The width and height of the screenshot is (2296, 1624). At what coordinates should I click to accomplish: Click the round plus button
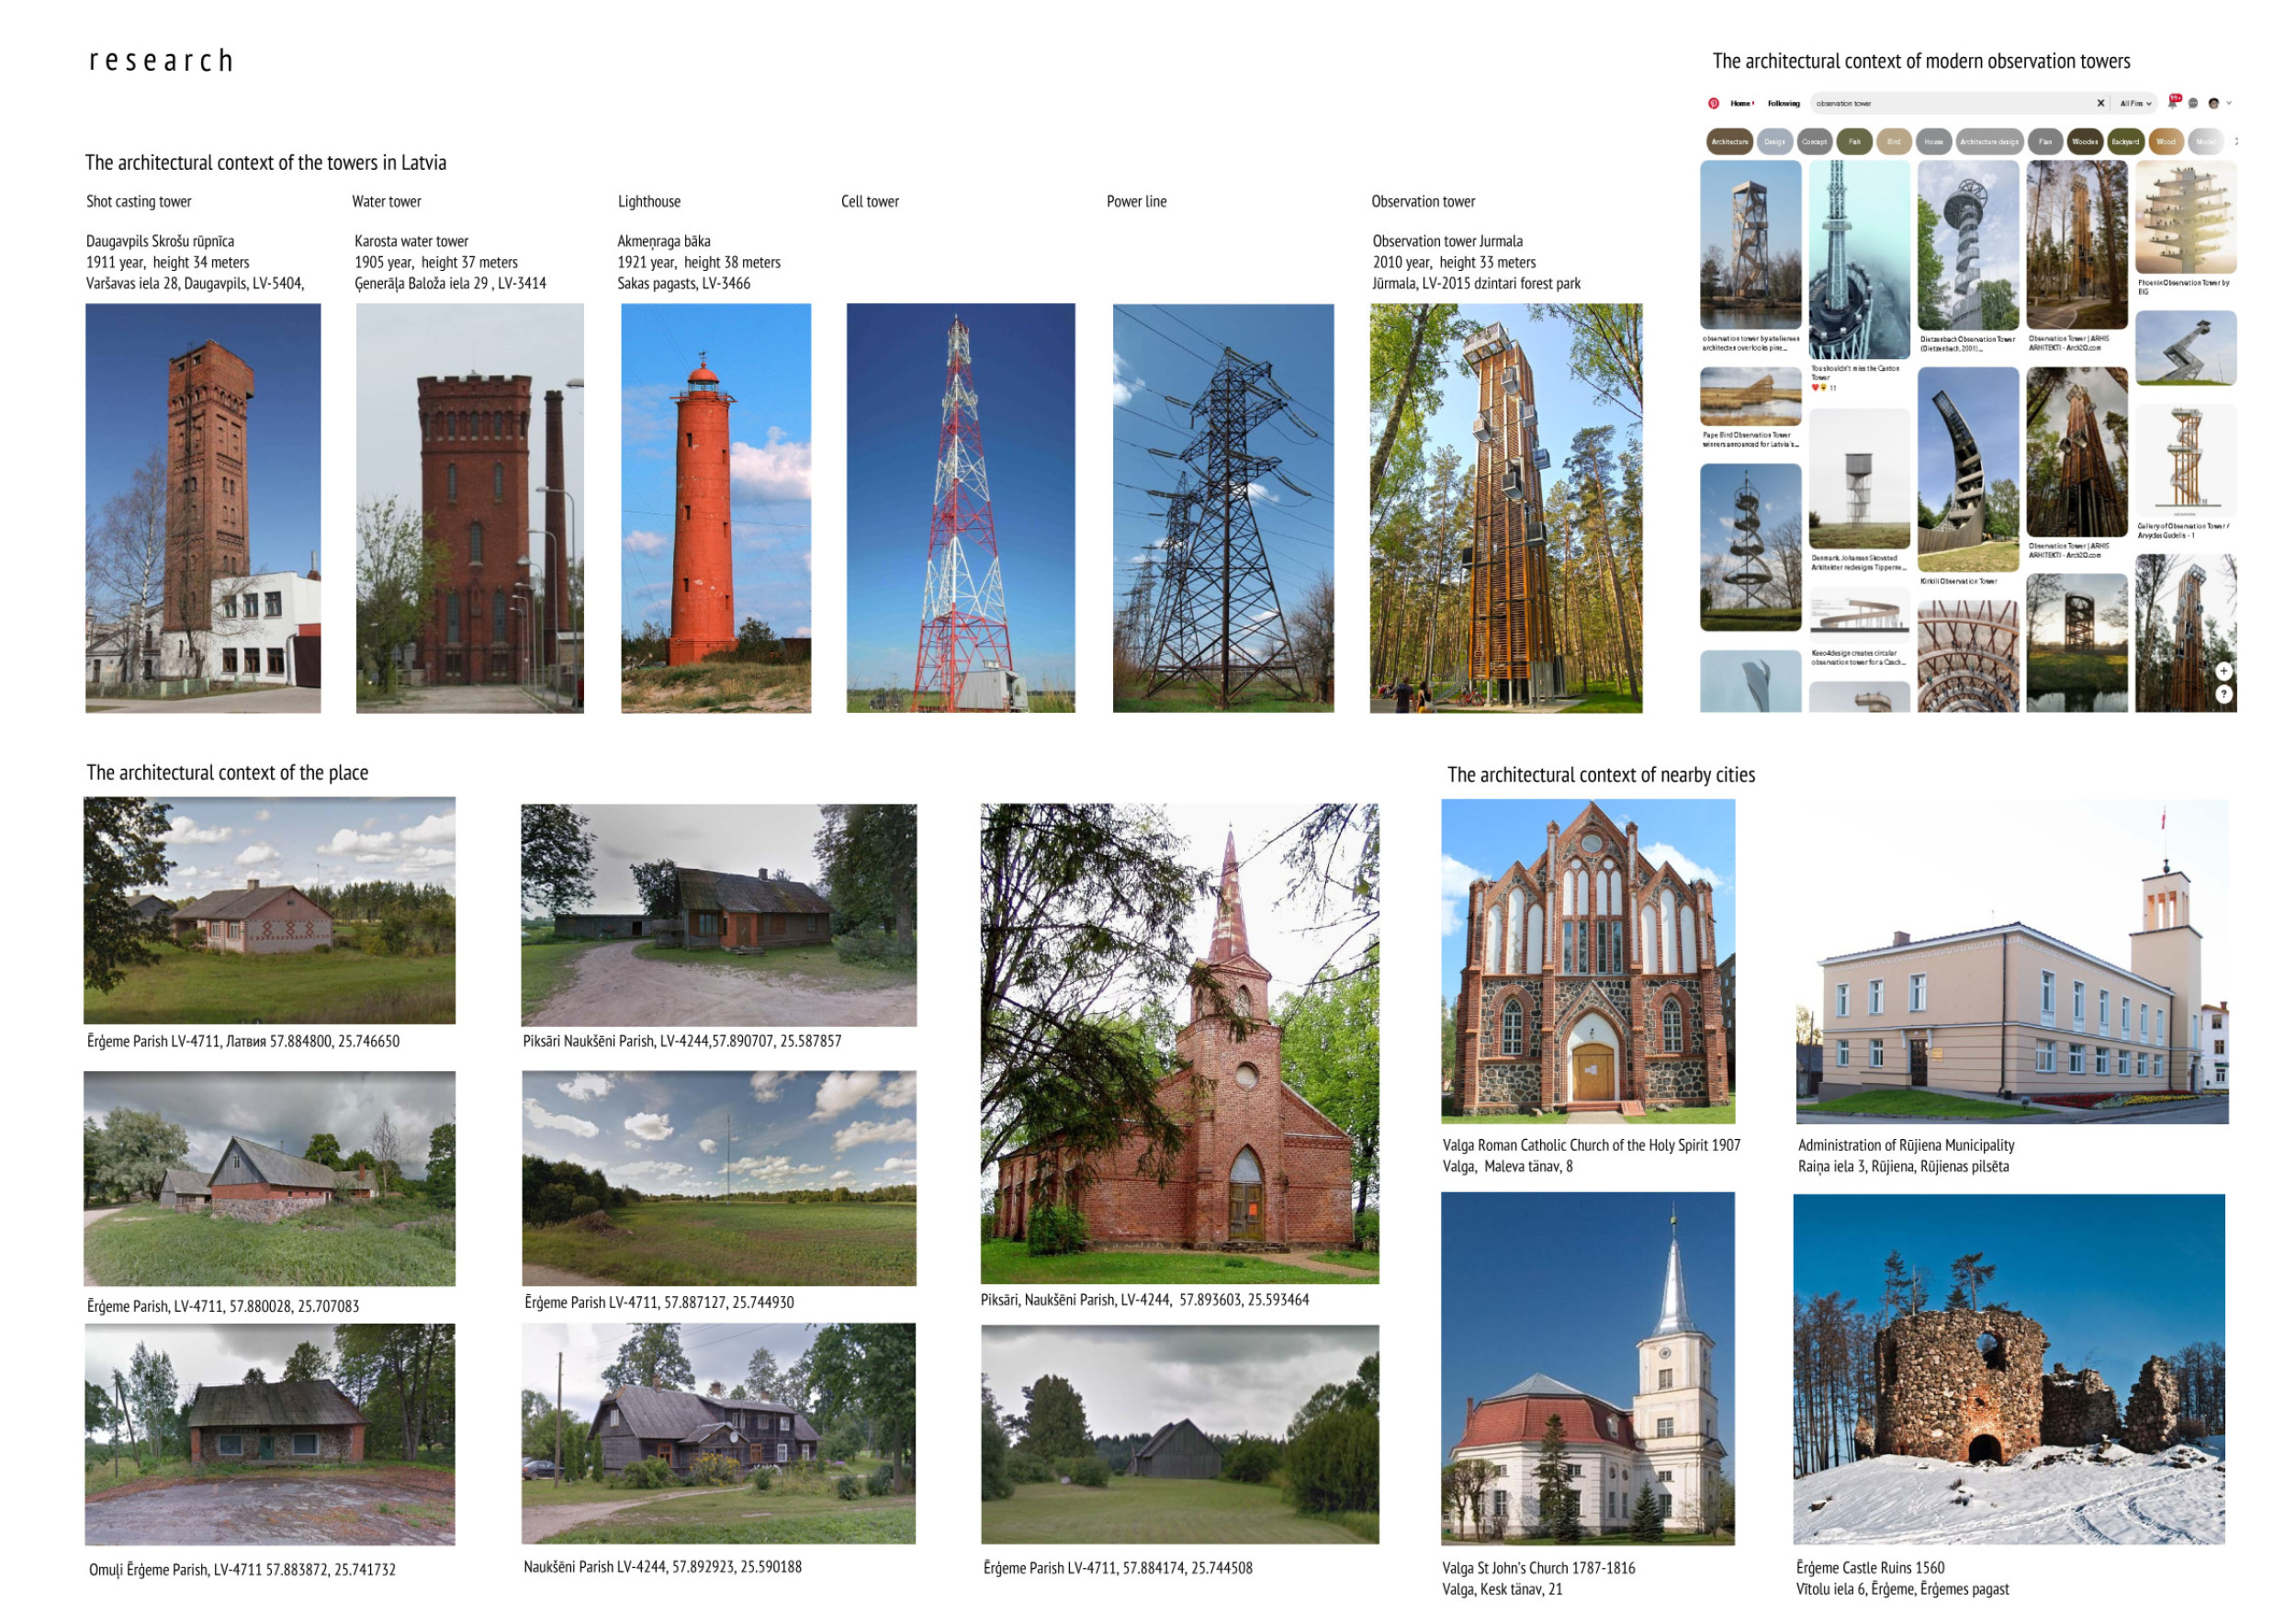coord(2223,671)
